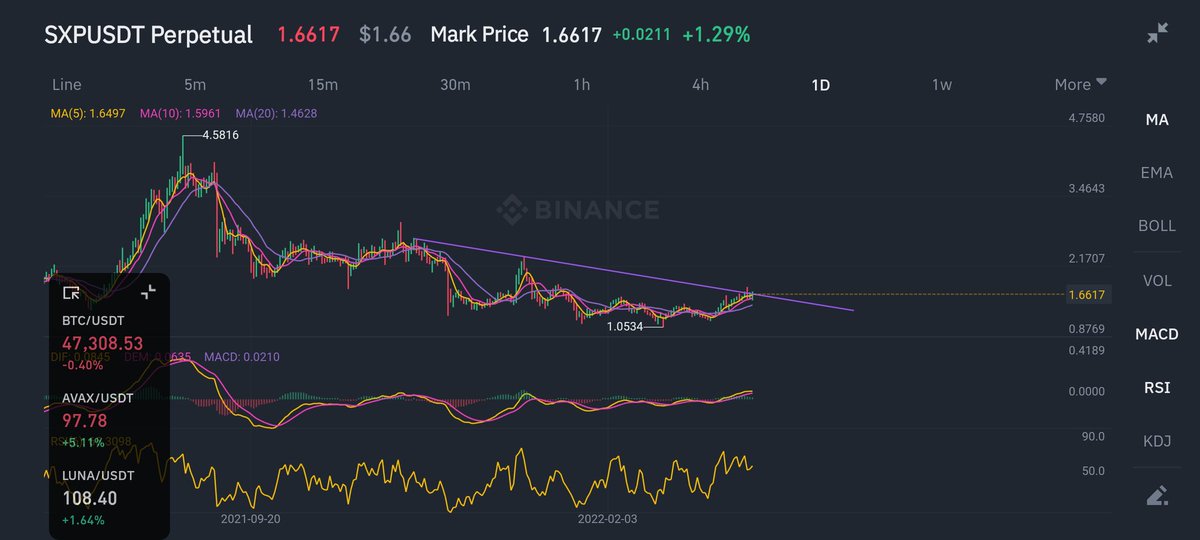1200x540 pixels.
Task: Select the 30m timeframe
Action: pos(455,85)
